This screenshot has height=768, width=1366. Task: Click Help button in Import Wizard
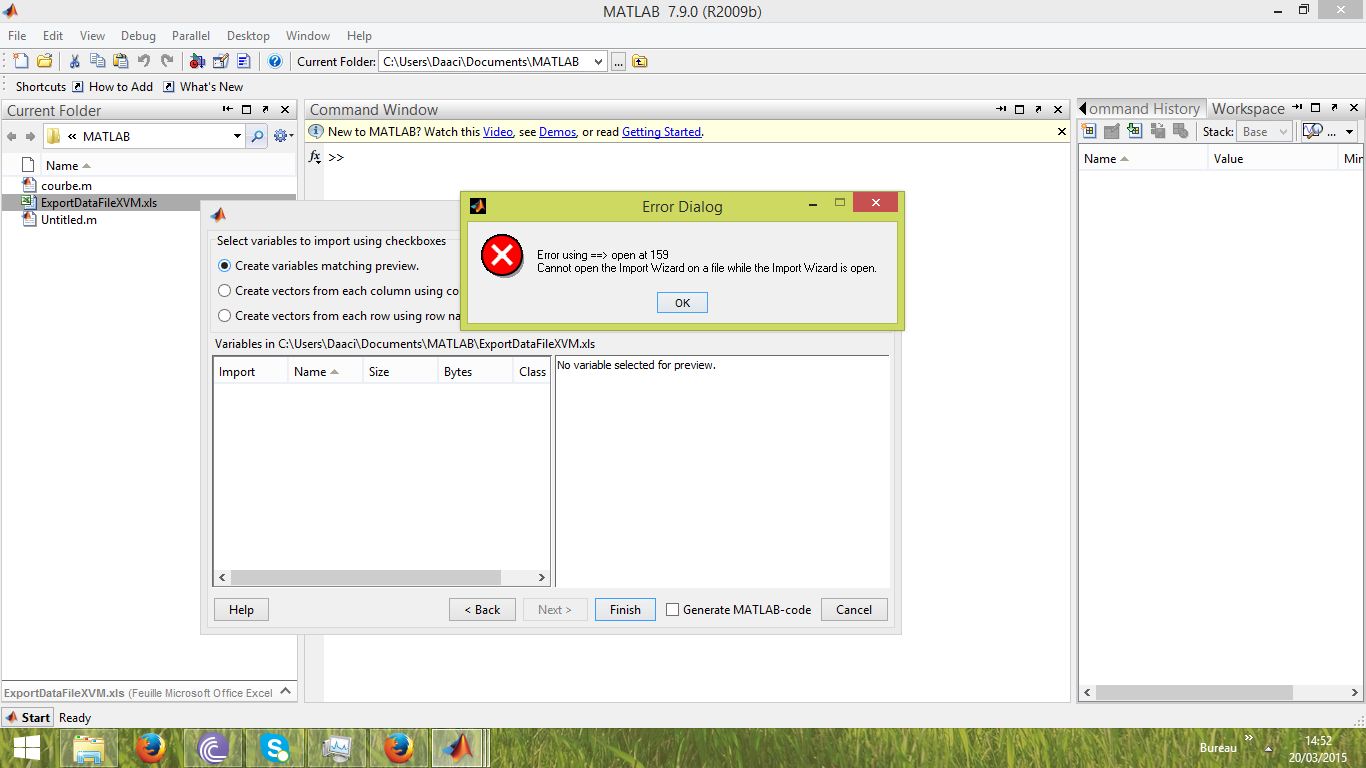click(241, 610)
